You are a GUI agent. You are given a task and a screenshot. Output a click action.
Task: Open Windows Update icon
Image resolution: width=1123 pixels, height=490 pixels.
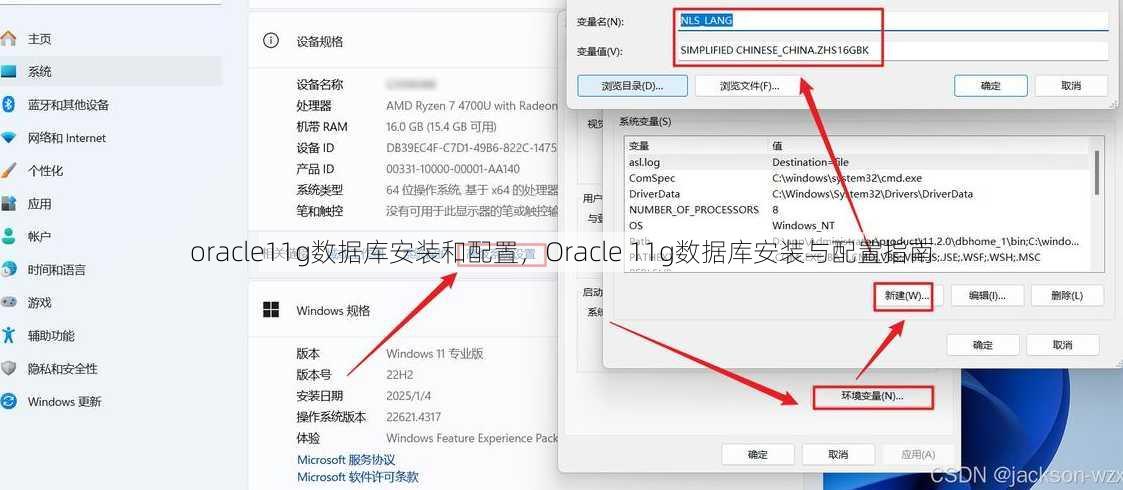tap(8, 401)
